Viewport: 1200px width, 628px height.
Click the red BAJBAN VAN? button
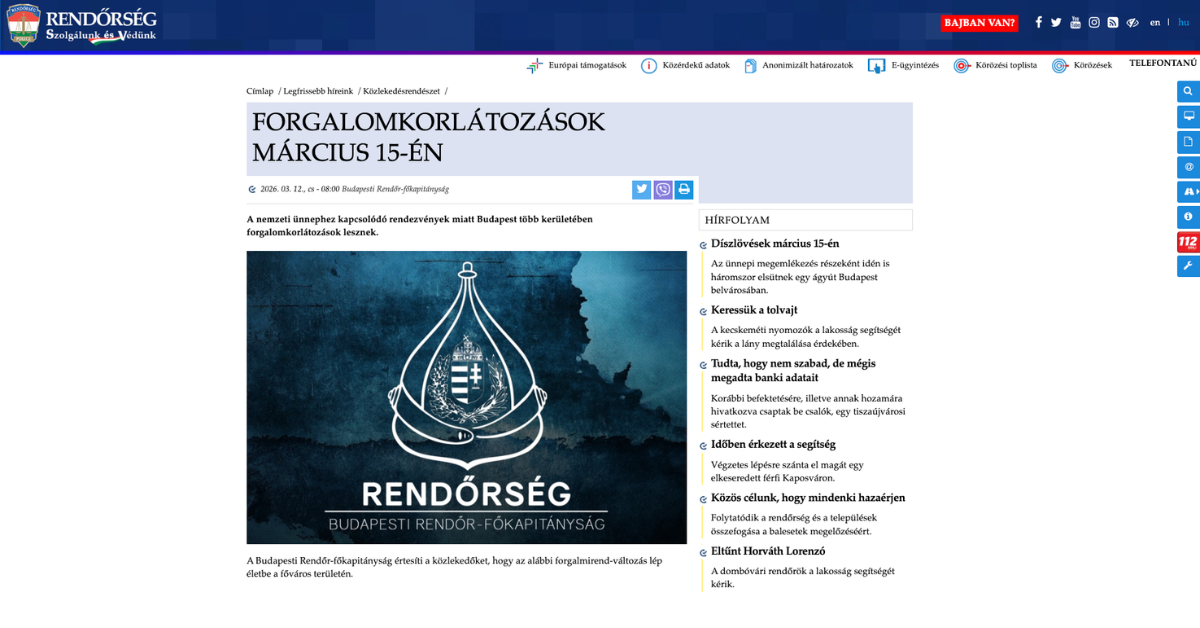[979, 23]
